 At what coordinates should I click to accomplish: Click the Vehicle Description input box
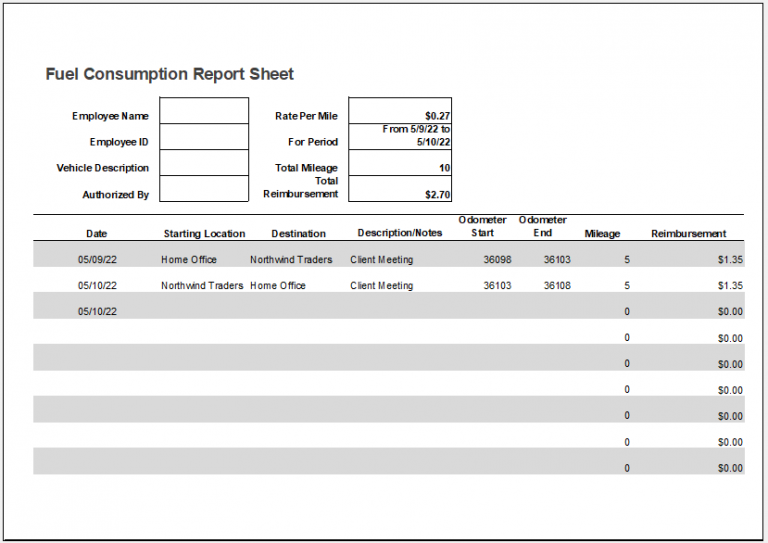click(x=204, y=163)
